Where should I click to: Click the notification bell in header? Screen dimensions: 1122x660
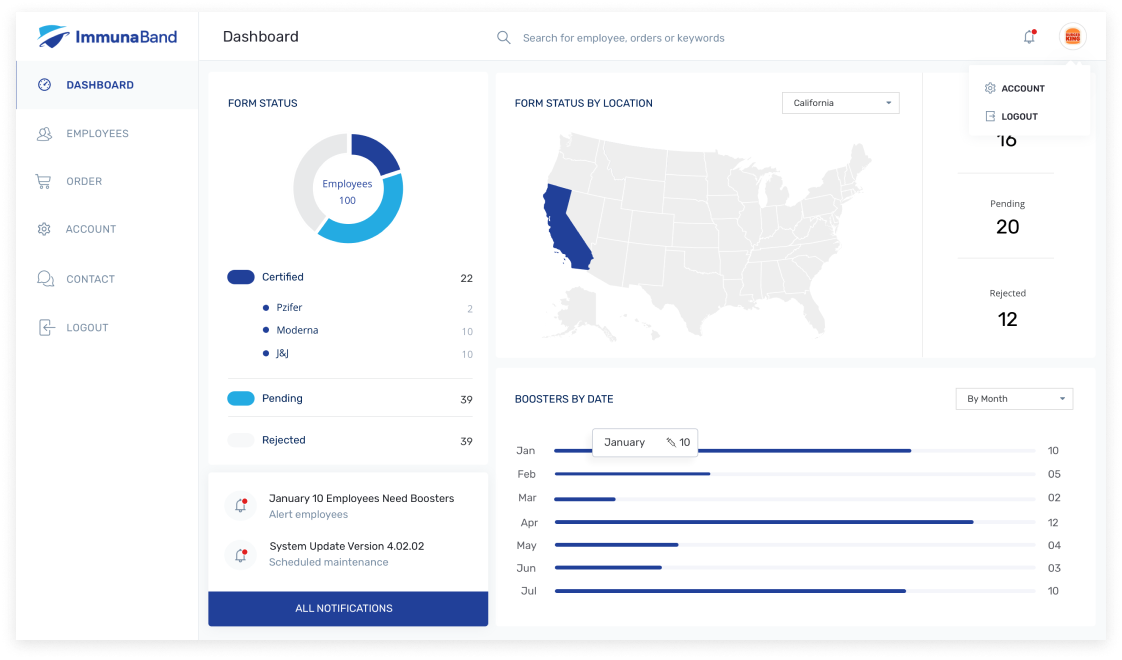pos(1029,37)
